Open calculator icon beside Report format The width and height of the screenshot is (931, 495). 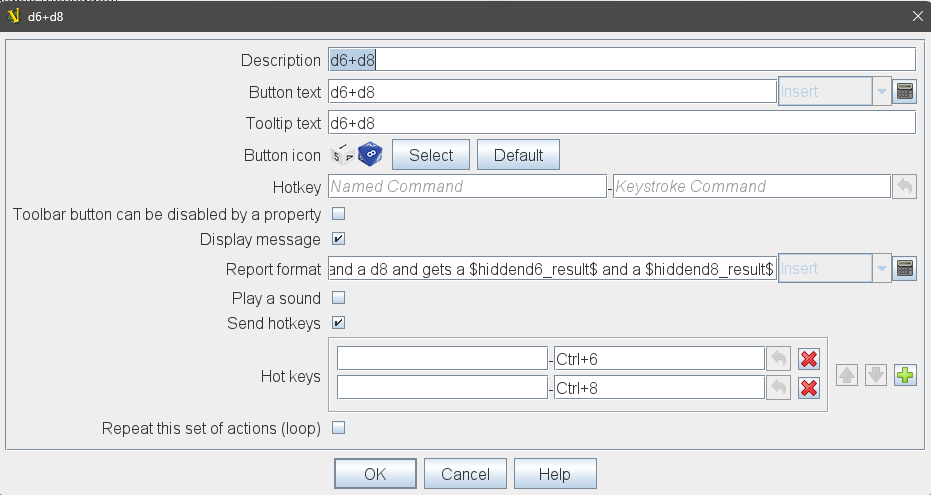(904, 268)
